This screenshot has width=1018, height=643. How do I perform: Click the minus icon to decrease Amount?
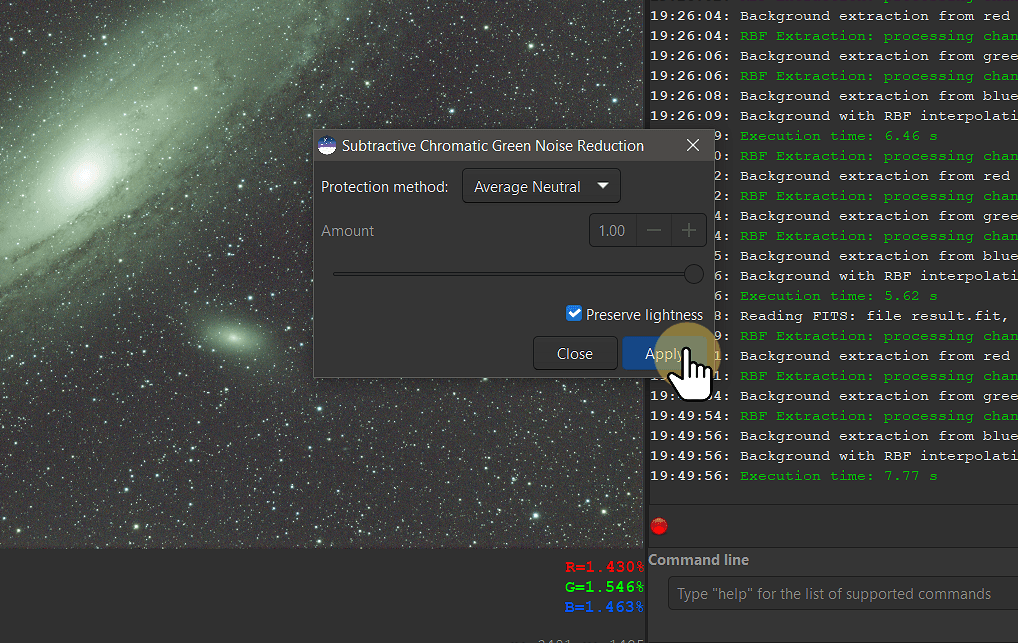tap(653, 230)
